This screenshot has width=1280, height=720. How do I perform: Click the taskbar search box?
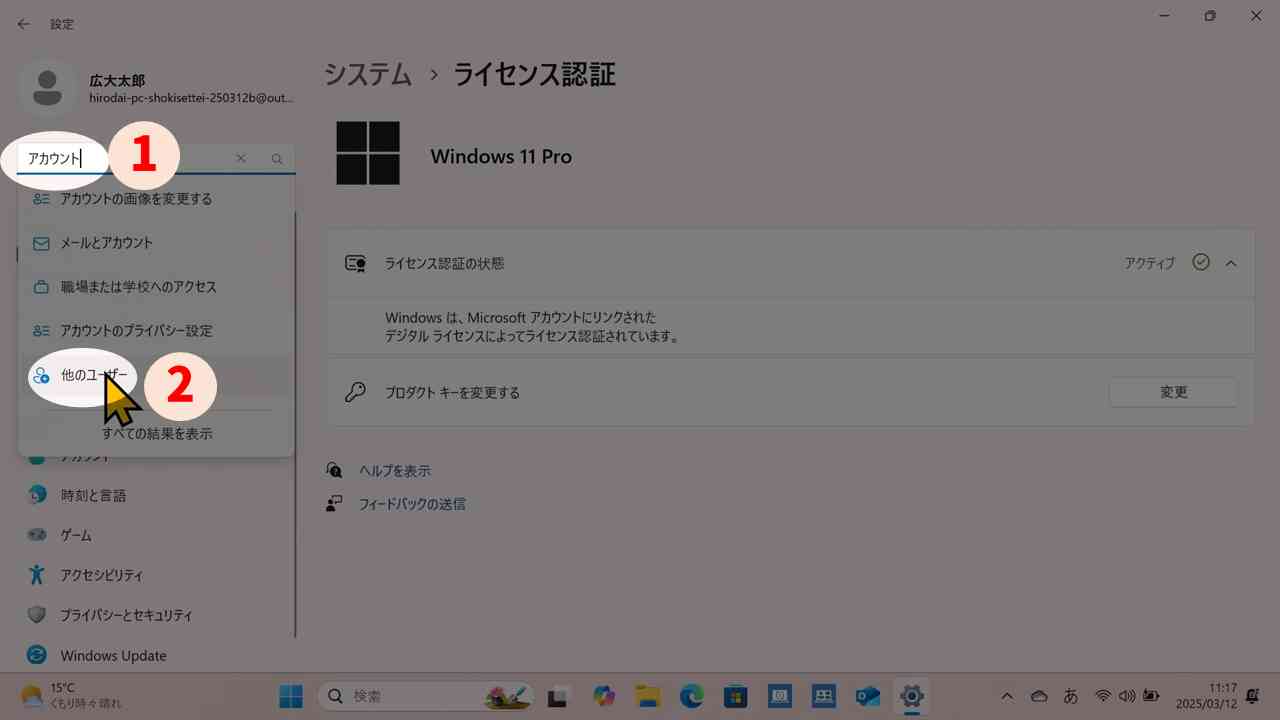[428, 695]
